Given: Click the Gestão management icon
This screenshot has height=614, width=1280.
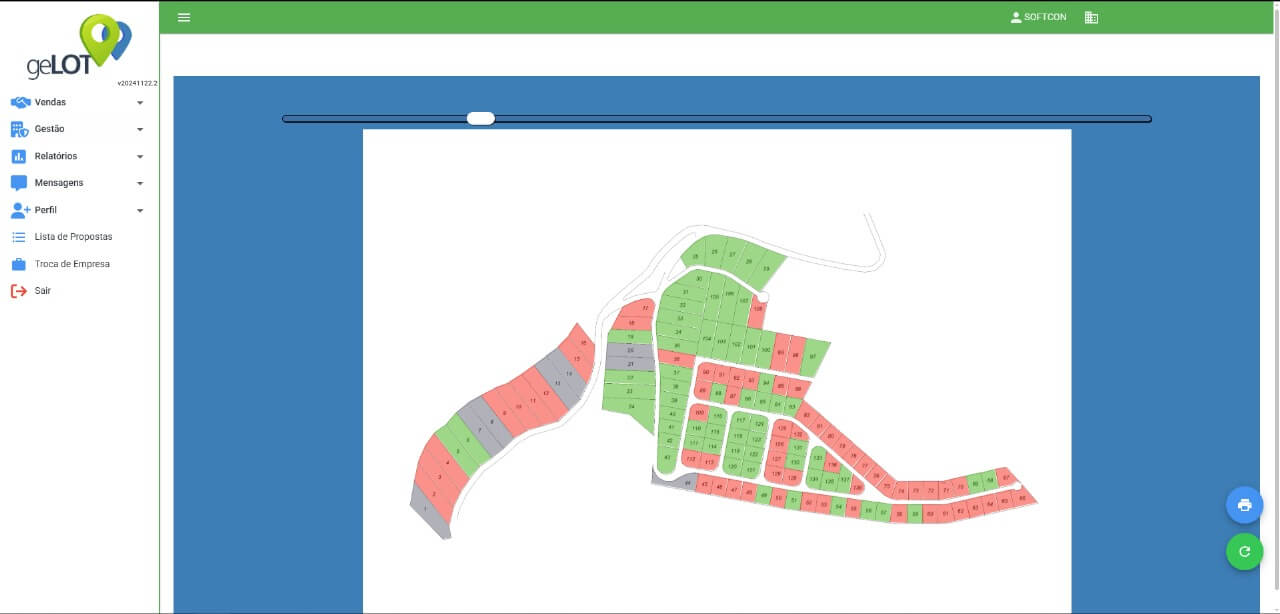Looking at the screenshot, I should pos(18,128).
